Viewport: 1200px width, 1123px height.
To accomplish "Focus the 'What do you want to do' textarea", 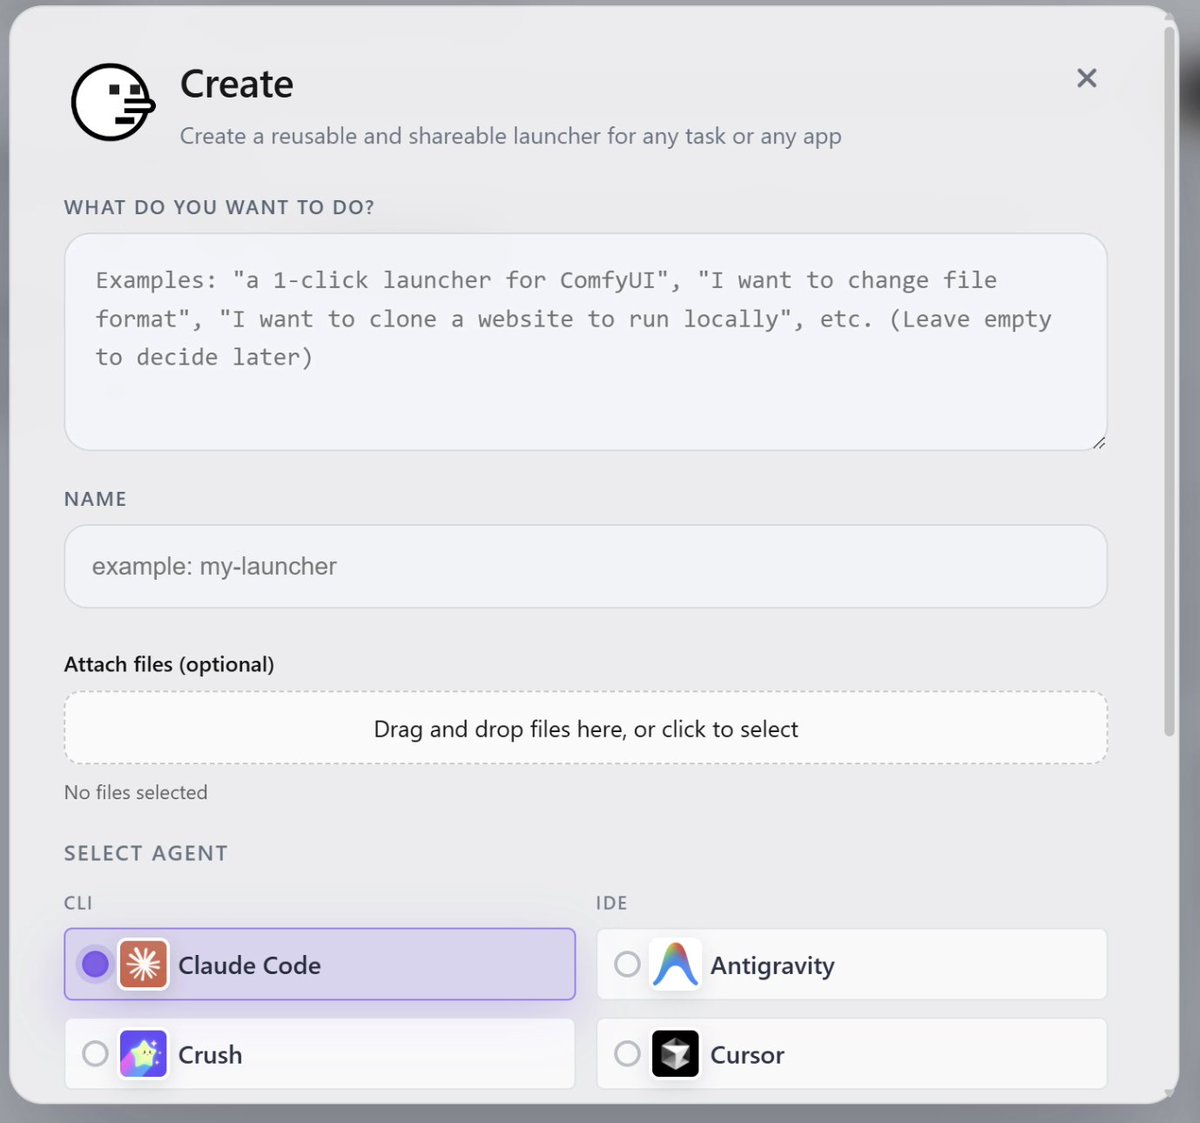I will click(585, 342).
